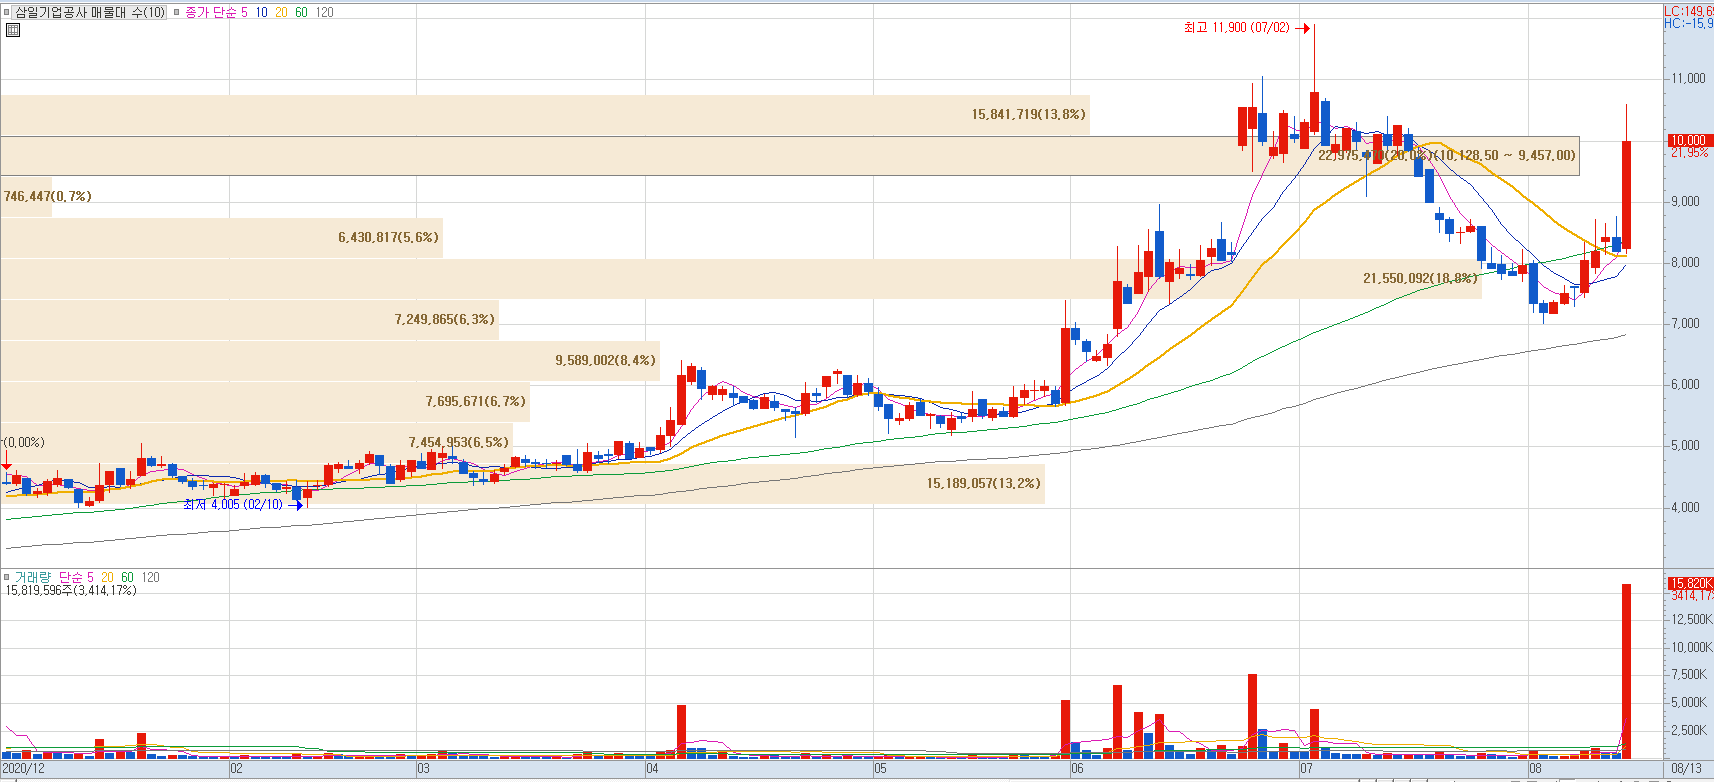Click the 06 month marker on time axis
Image resolution: width=1714 pixels, height=782 pixels.
coord(1077,769)
